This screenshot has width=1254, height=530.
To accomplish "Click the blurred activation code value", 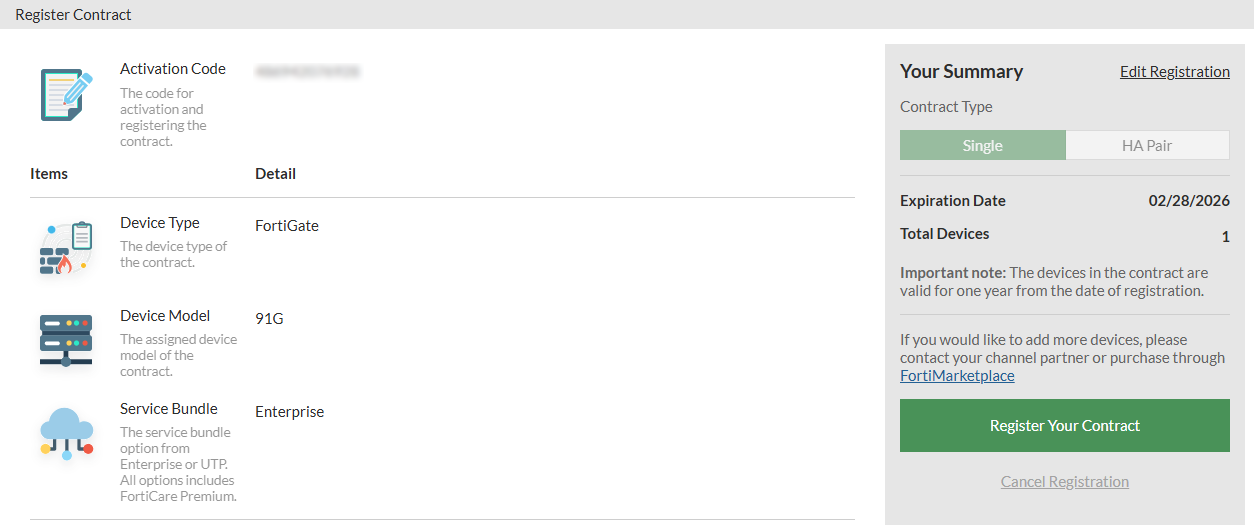I will (x=307, y=72).
